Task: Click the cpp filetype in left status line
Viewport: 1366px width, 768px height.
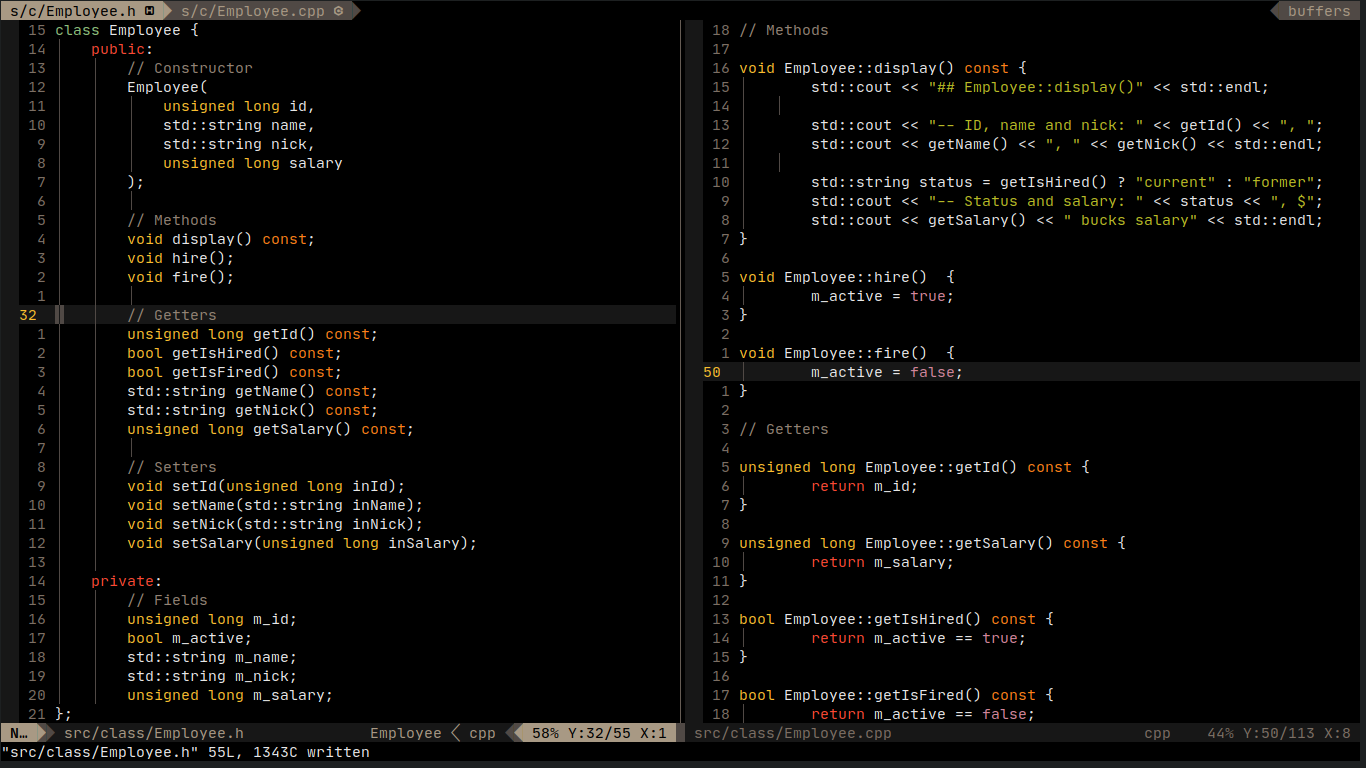Action: click(x=482, y=733)
